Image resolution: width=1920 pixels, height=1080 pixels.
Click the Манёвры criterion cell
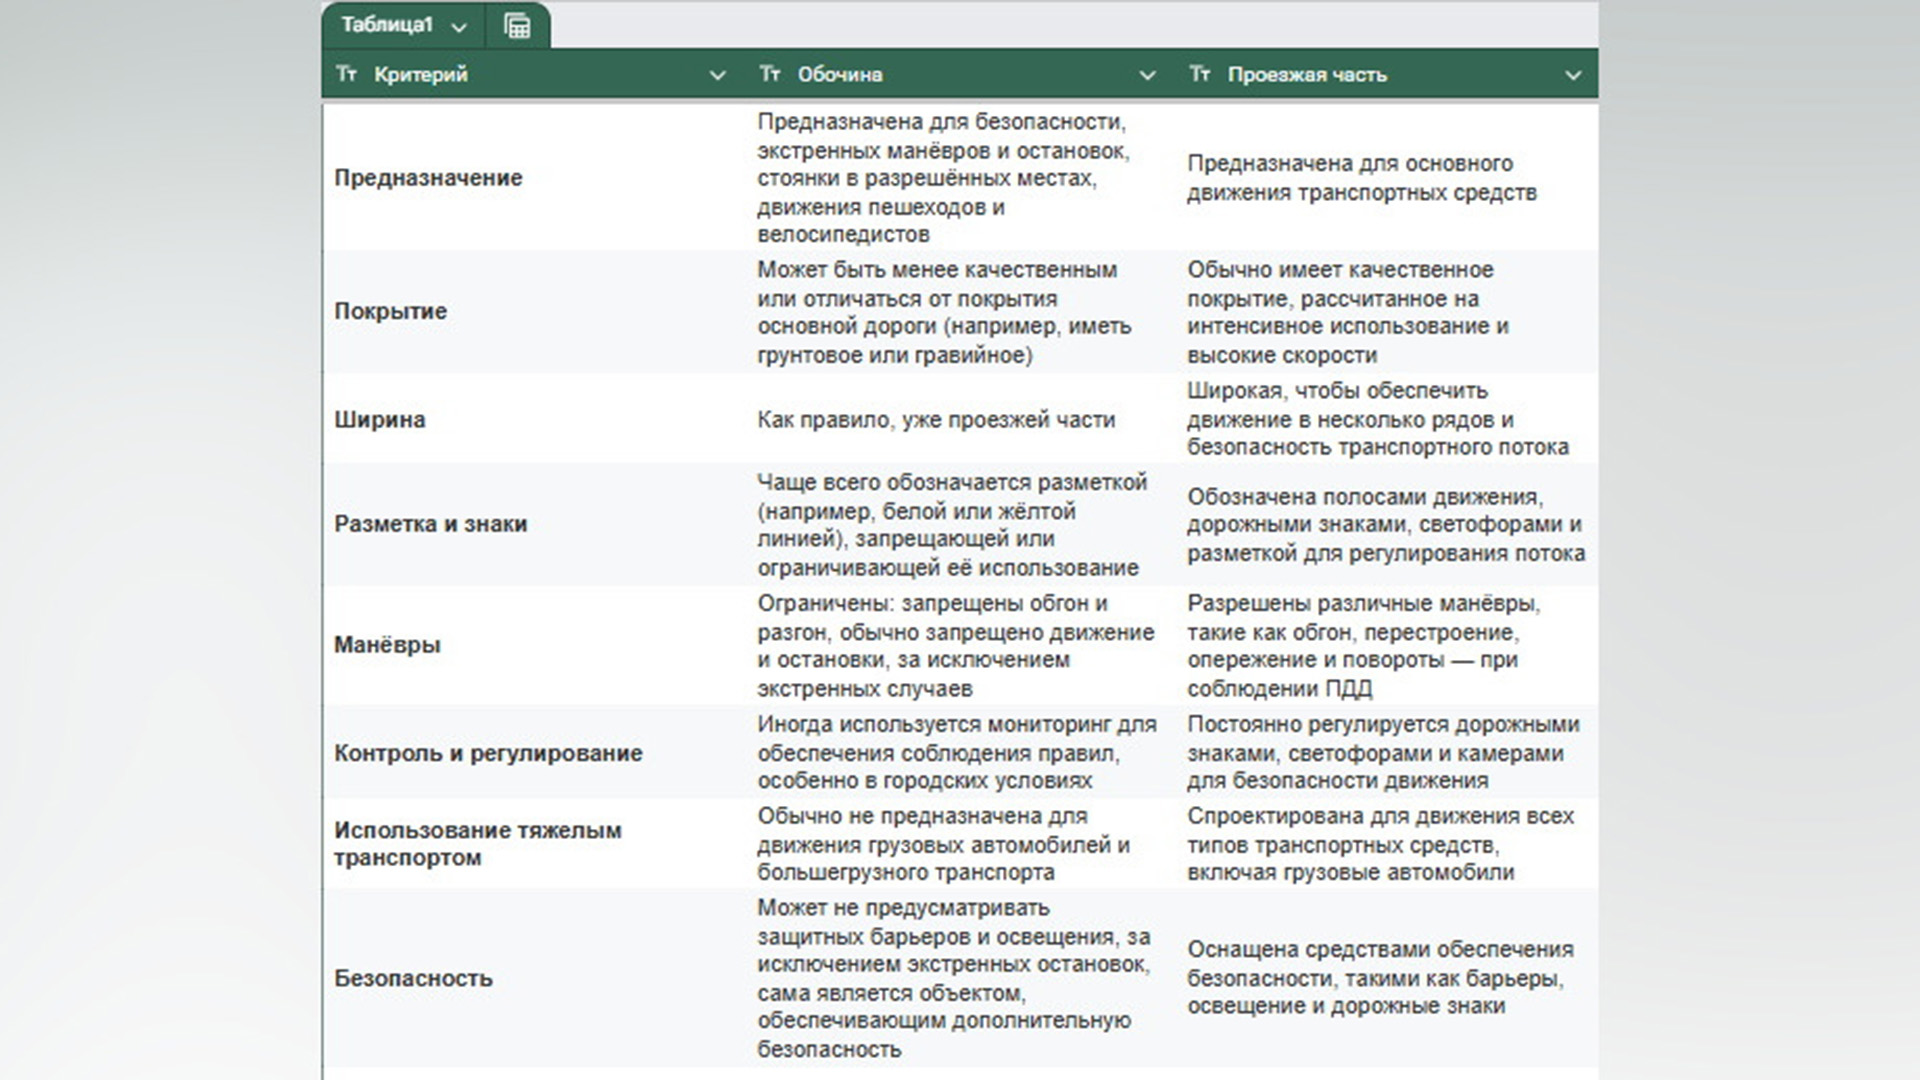[x=387, y=645]
